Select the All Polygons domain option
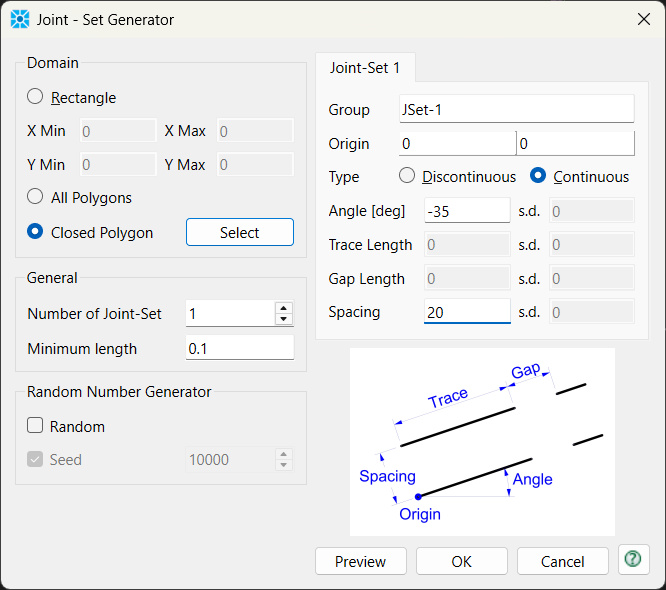This screenshot has width=666, height=590. (x=36, y=197)
